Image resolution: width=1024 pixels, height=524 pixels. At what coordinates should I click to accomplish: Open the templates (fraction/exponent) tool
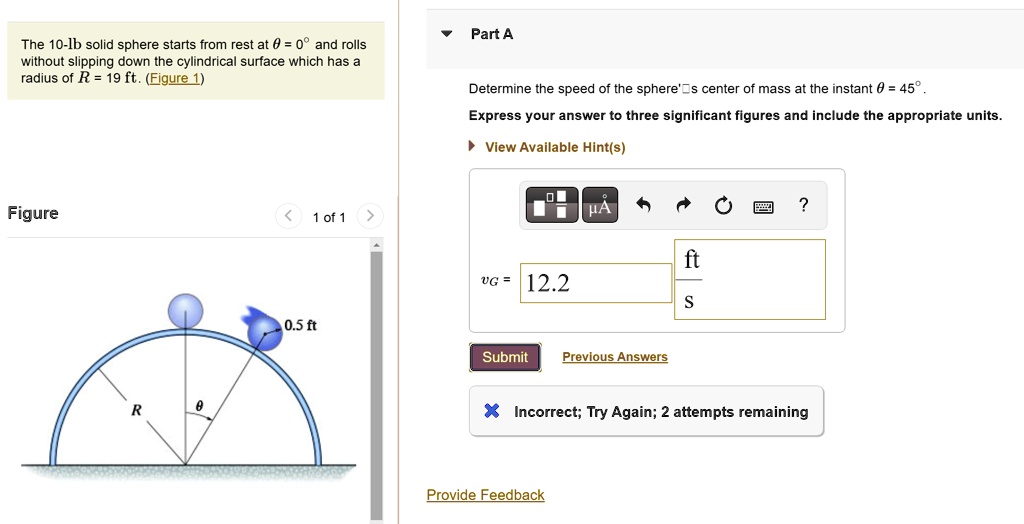tap(550, 206)
